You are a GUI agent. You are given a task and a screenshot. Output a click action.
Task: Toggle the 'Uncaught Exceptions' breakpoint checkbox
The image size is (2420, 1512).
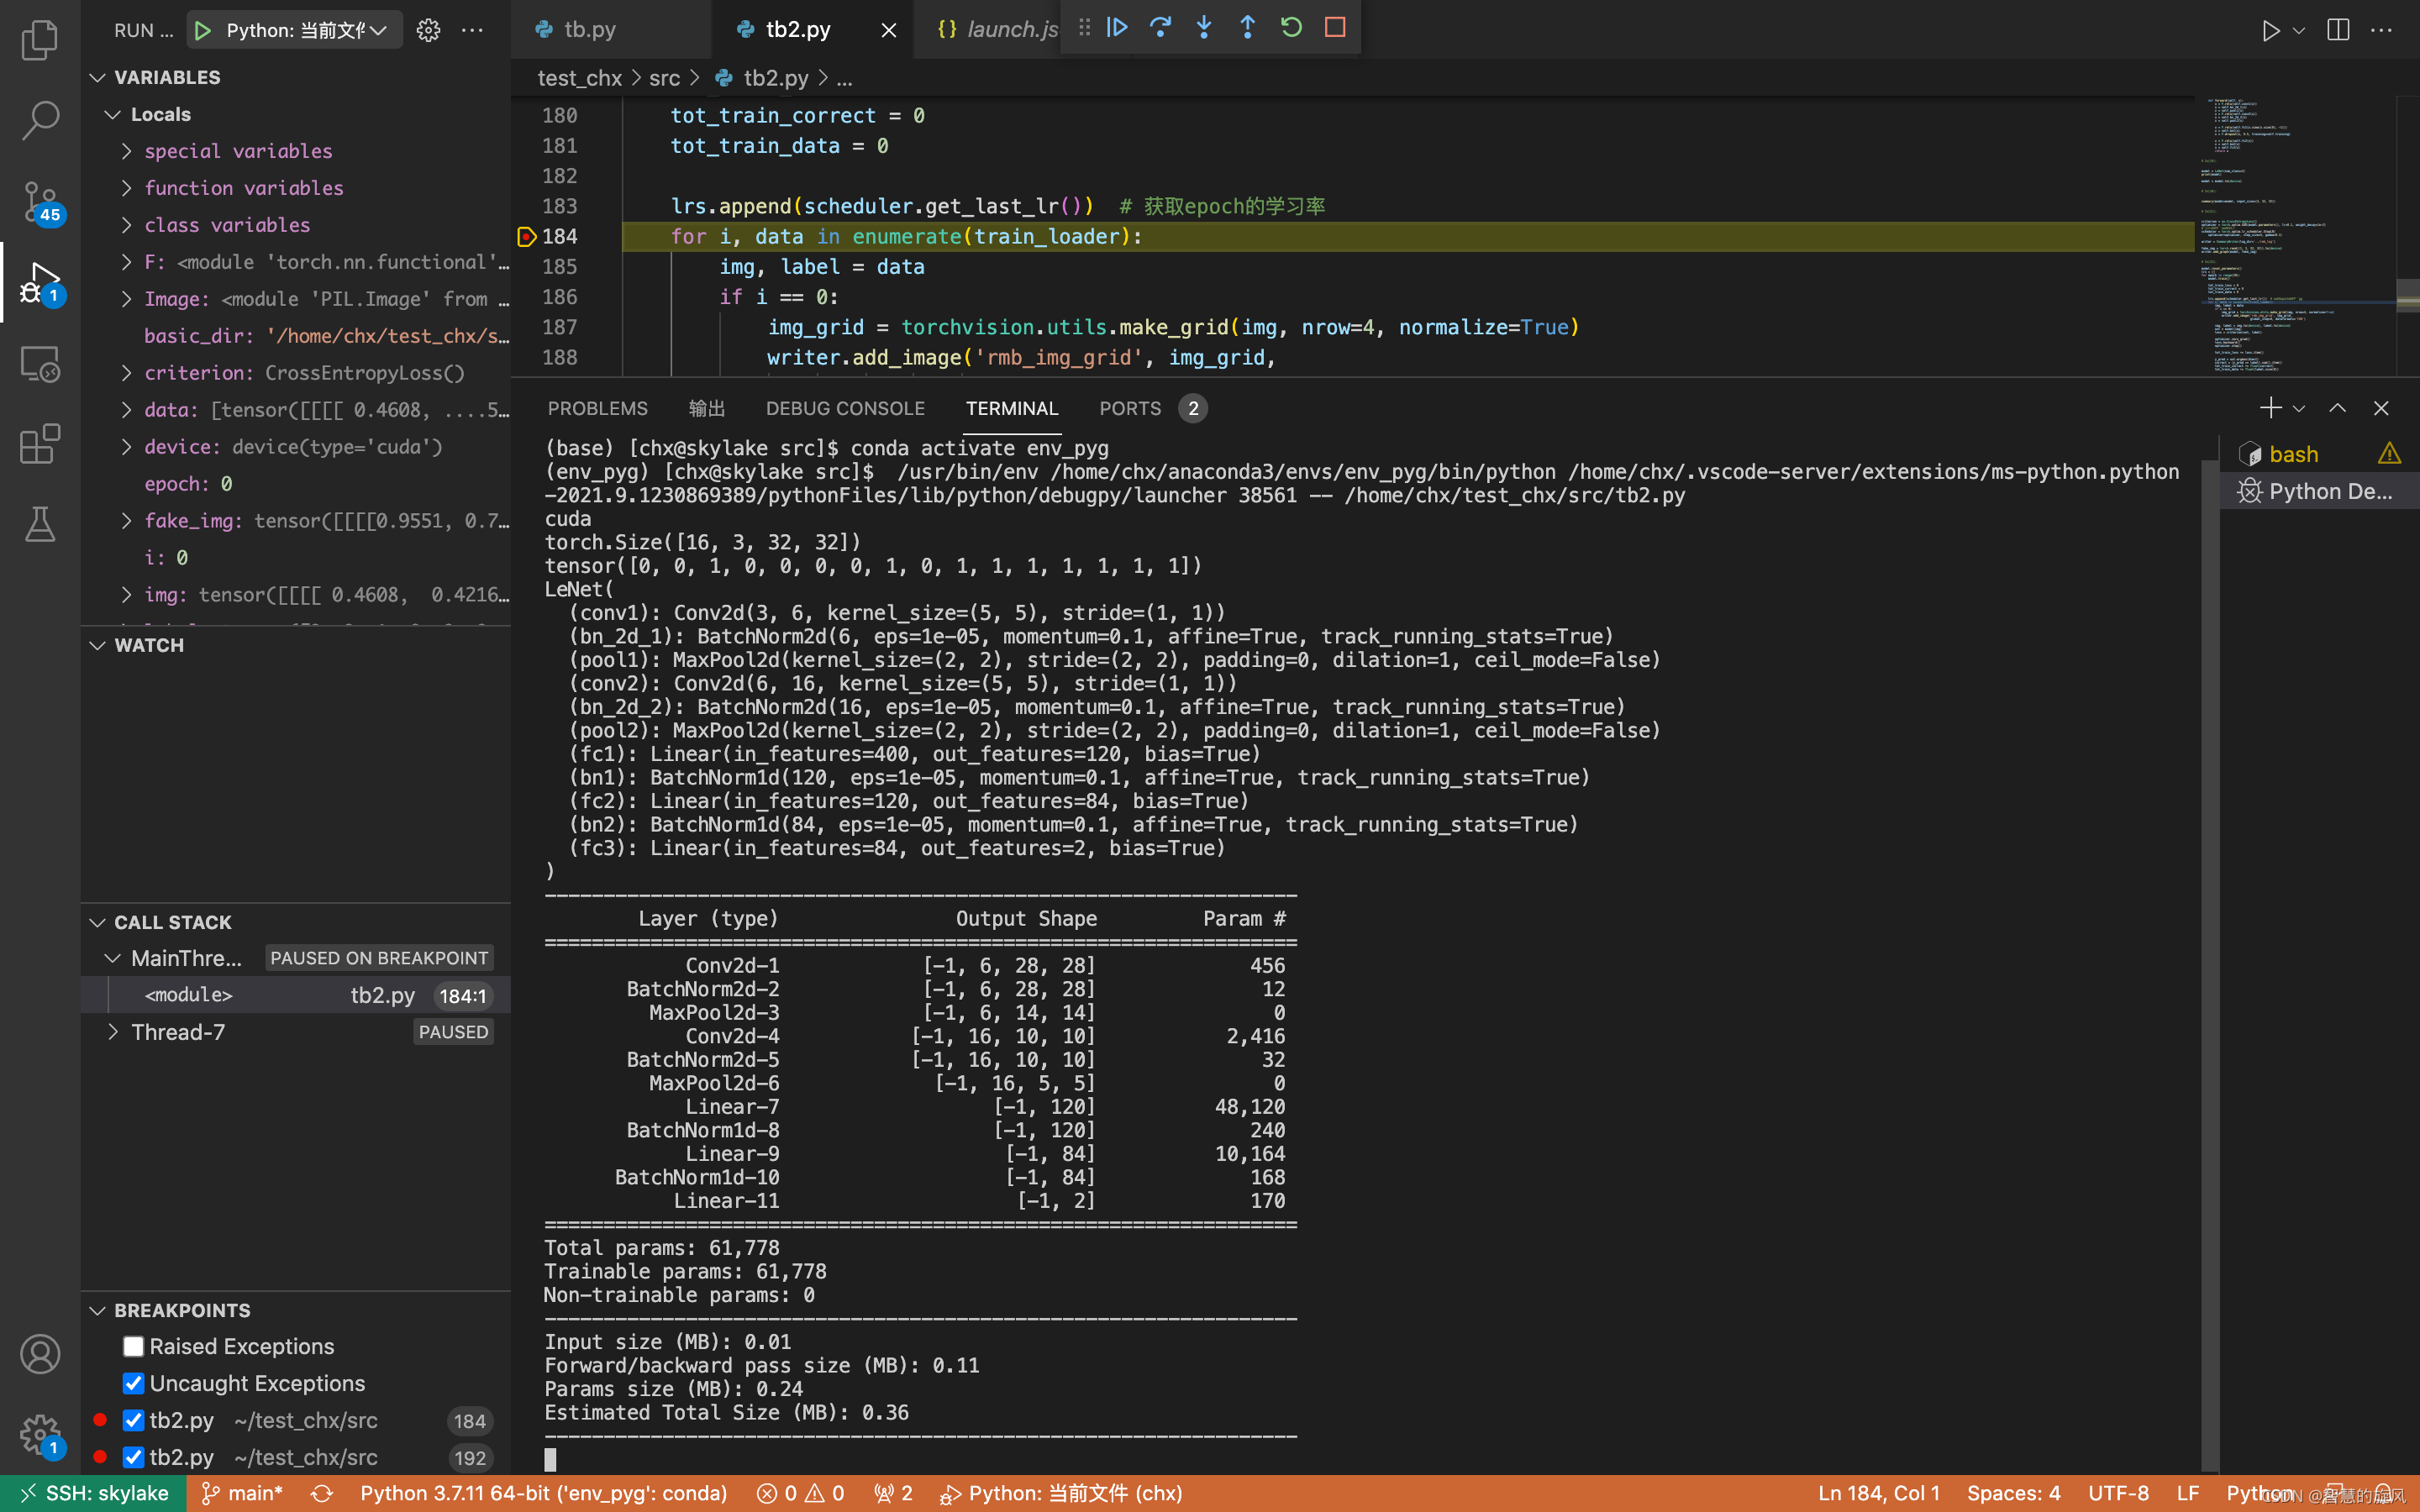[x=134, y=1383]
